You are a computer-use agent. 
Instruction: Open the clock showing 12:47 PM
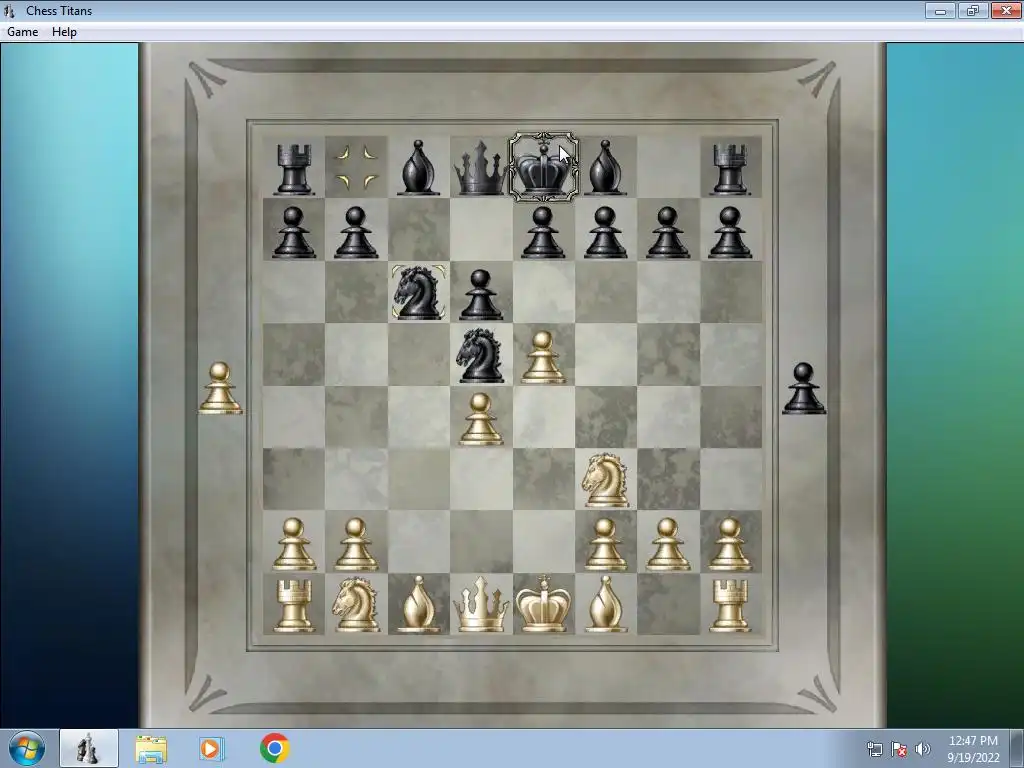(x=973, y=748)
